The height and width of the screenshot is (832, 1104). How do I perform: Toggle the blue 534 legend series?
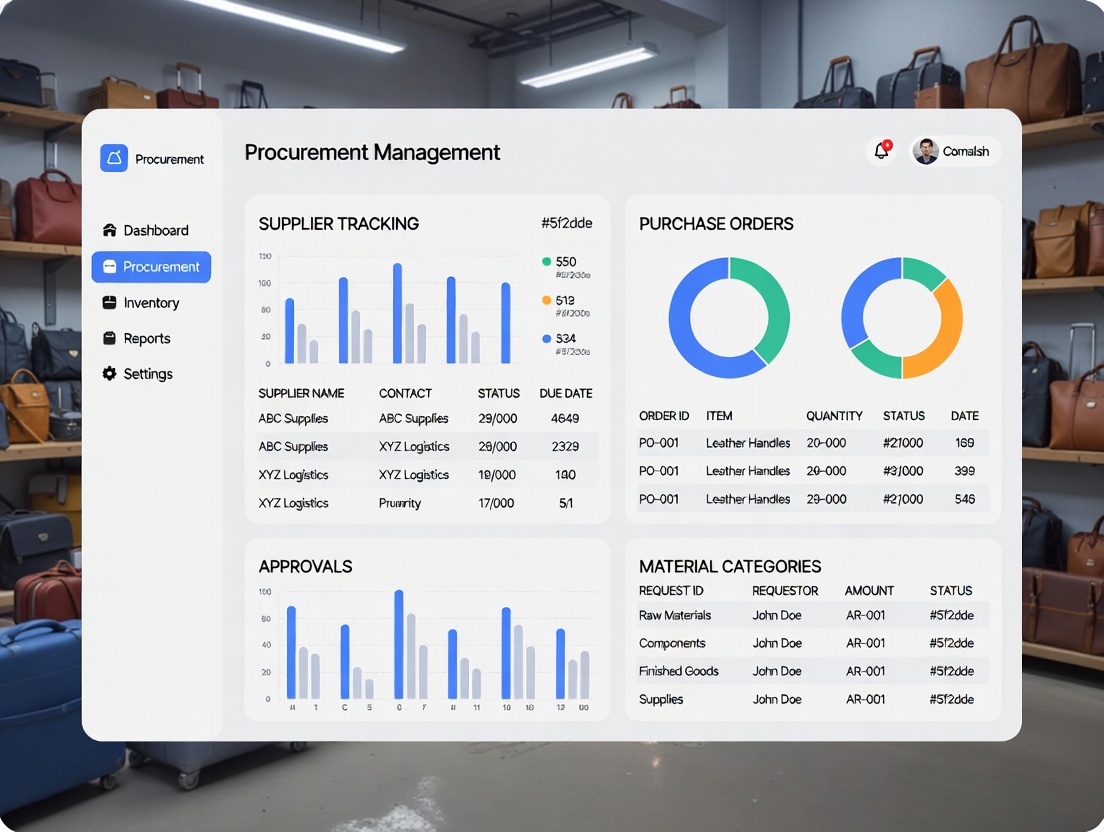pyautogui.click(x=547, y=339)
